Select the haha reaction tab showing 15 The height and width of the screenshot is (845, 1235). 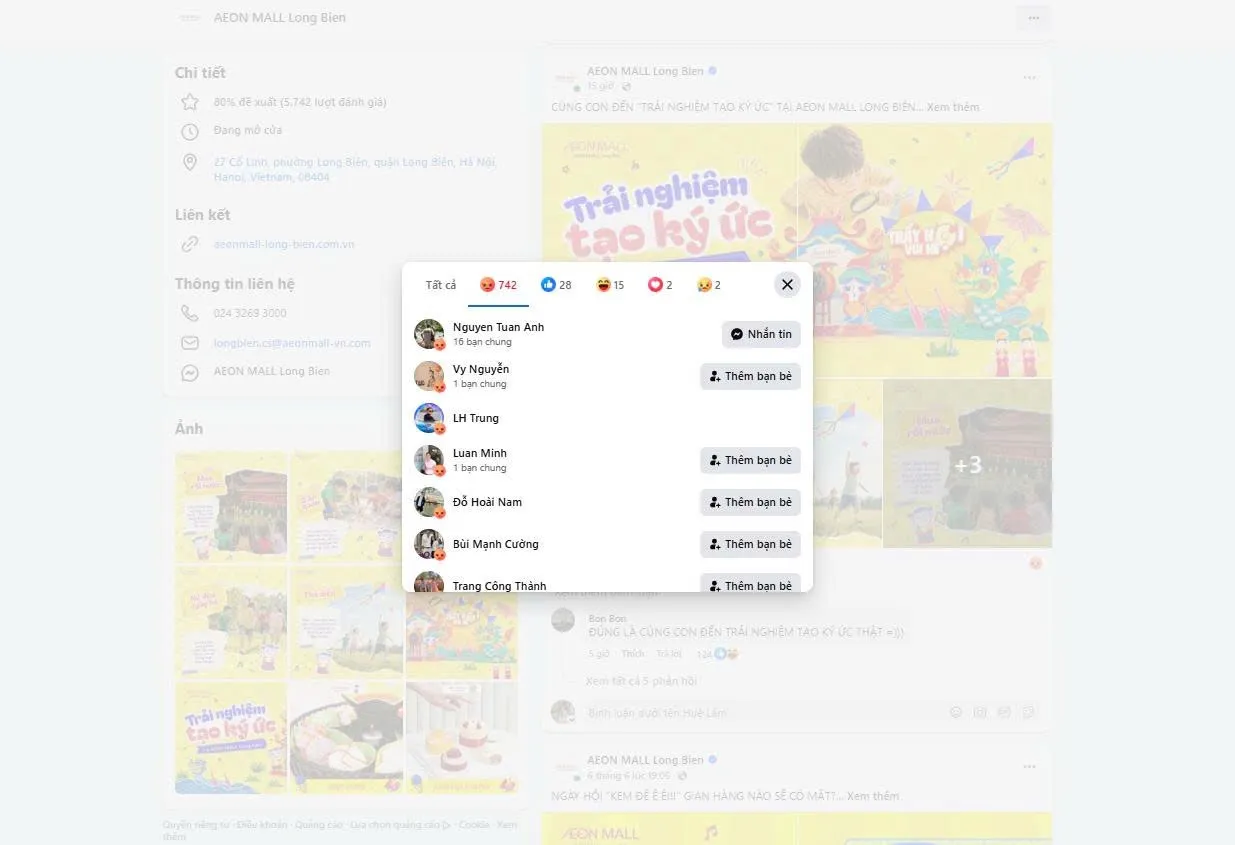coord(610,285)
